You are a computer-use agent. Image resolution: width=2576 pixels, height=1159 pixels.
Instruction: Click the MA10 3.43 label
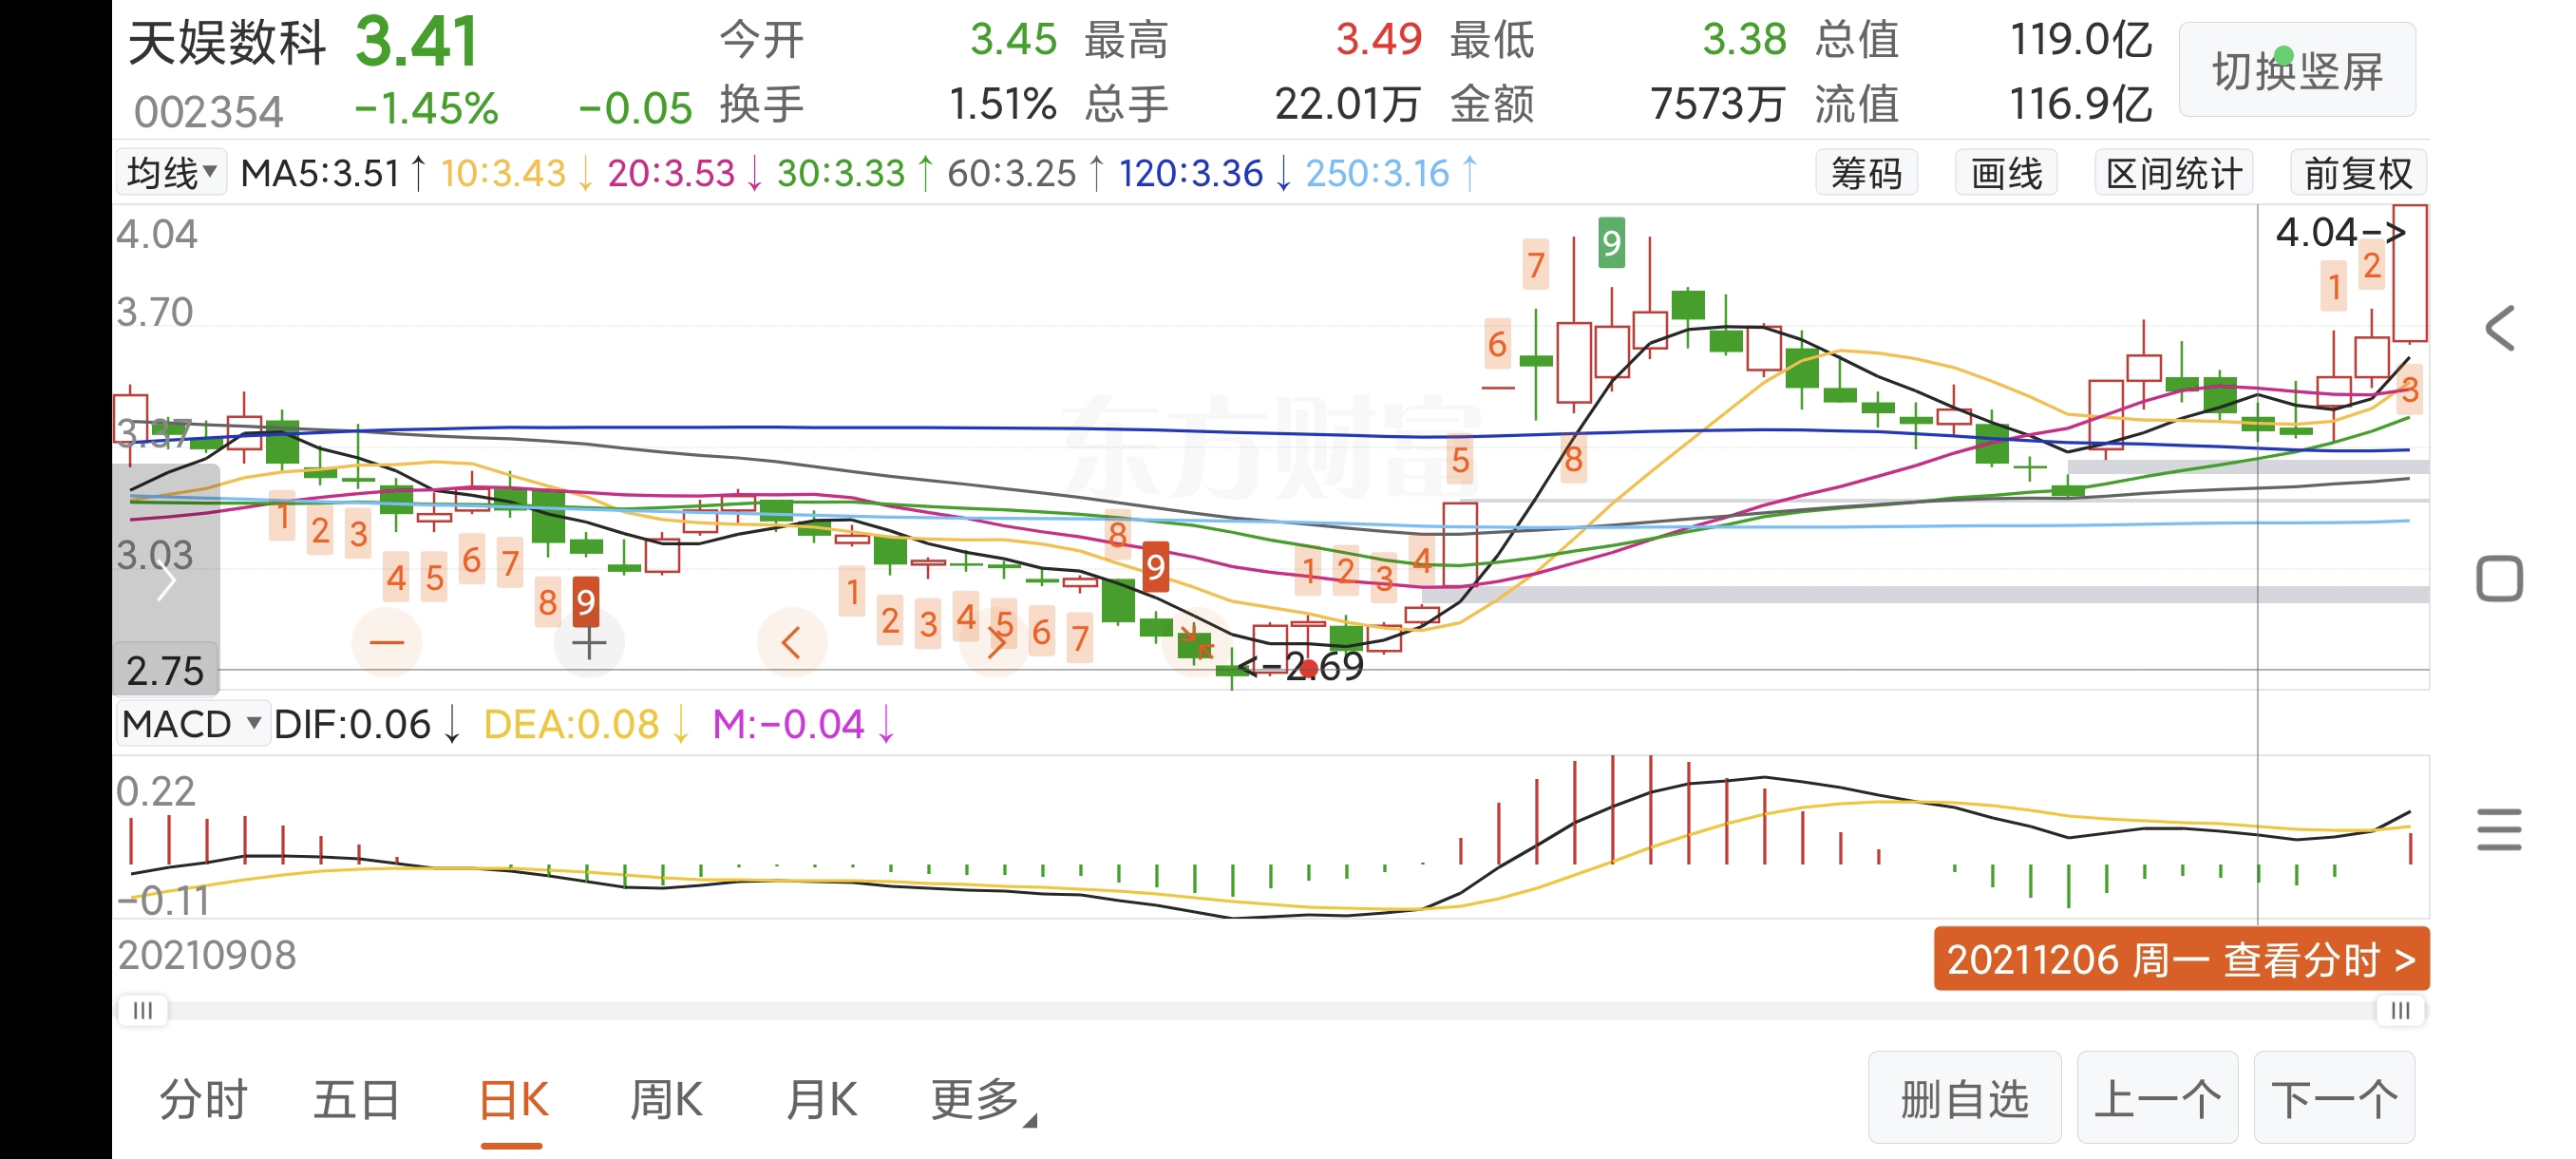coord(516,173)
